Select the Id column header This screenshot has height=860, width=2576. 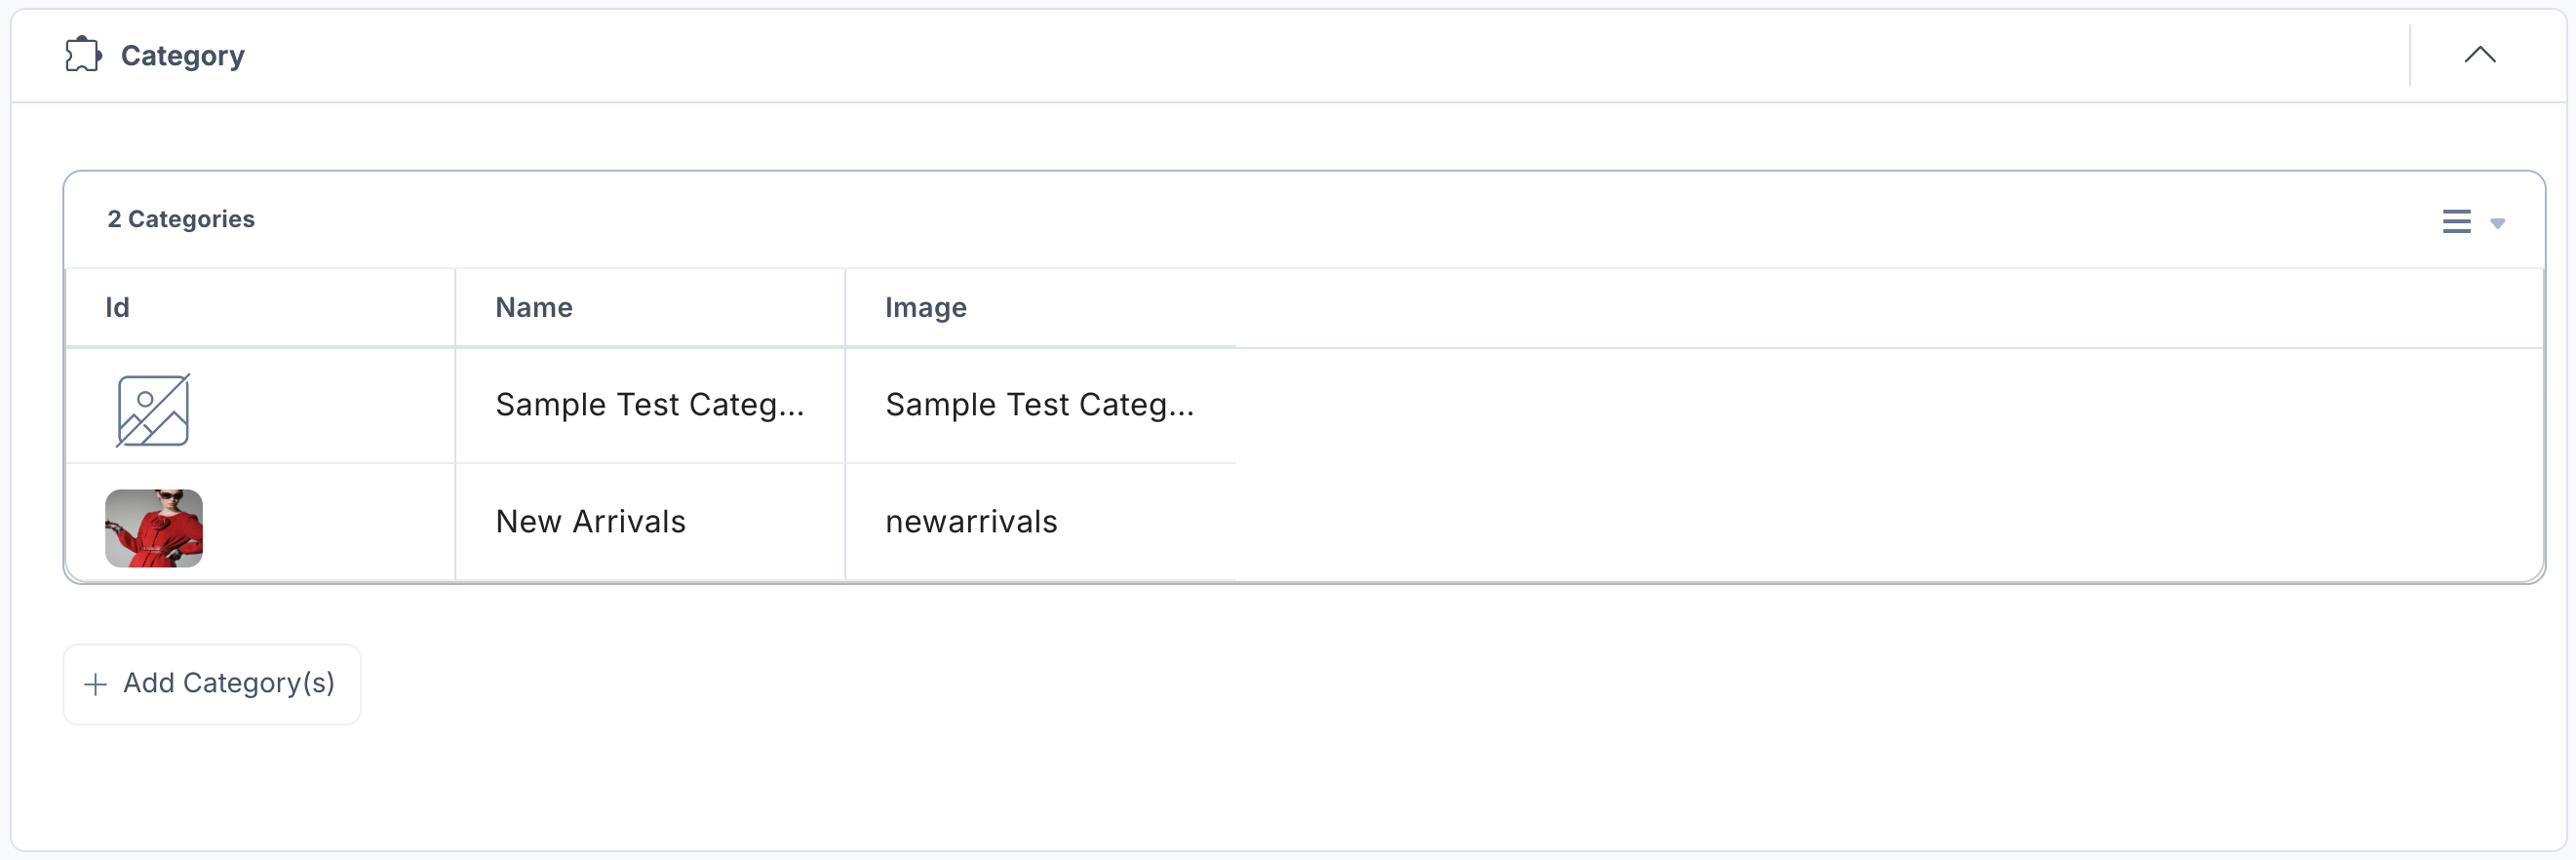pos(118,307)
